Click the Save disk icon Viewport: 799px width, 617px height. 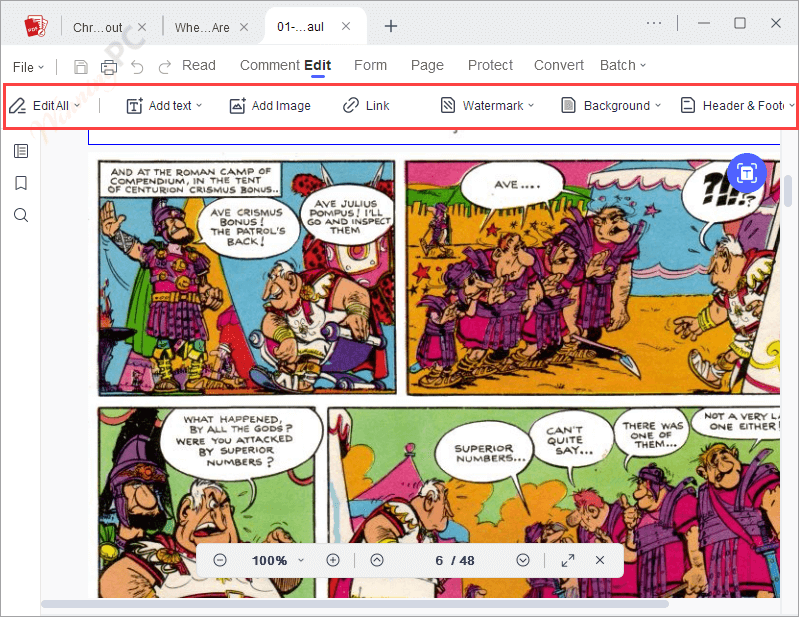[x=81, y=67]
